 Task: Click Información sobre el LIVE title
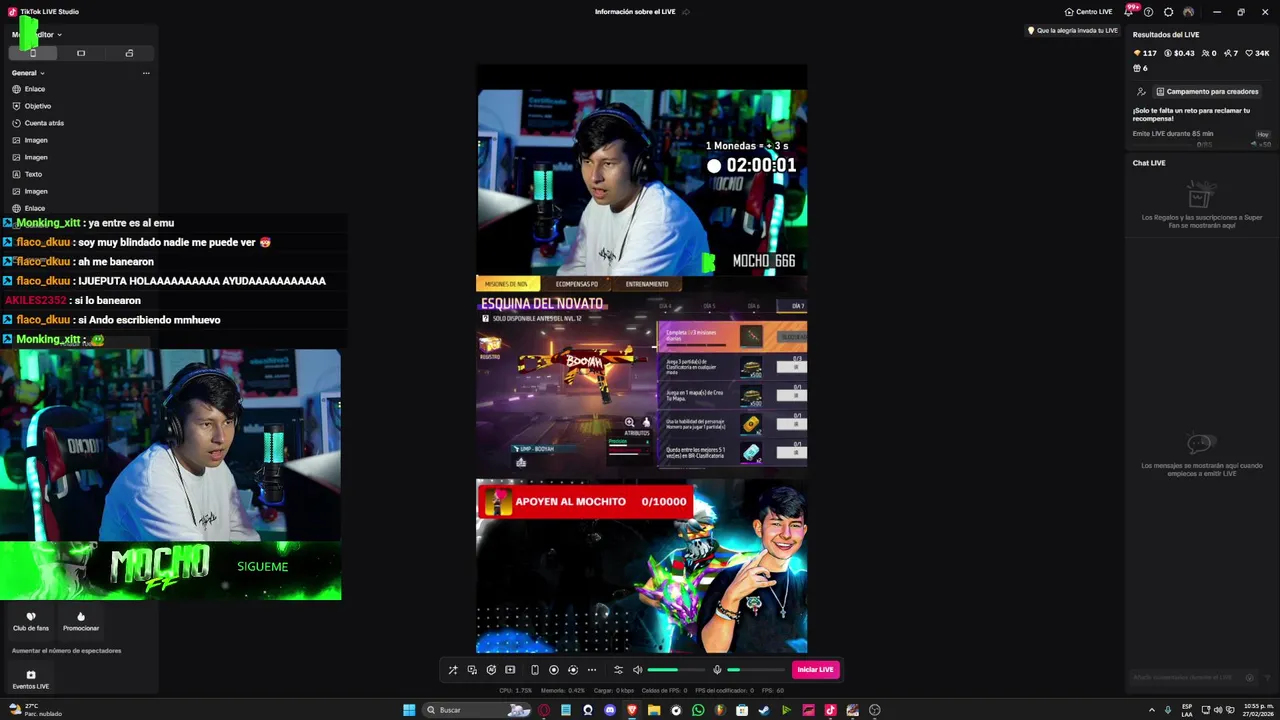pos(635,12)
